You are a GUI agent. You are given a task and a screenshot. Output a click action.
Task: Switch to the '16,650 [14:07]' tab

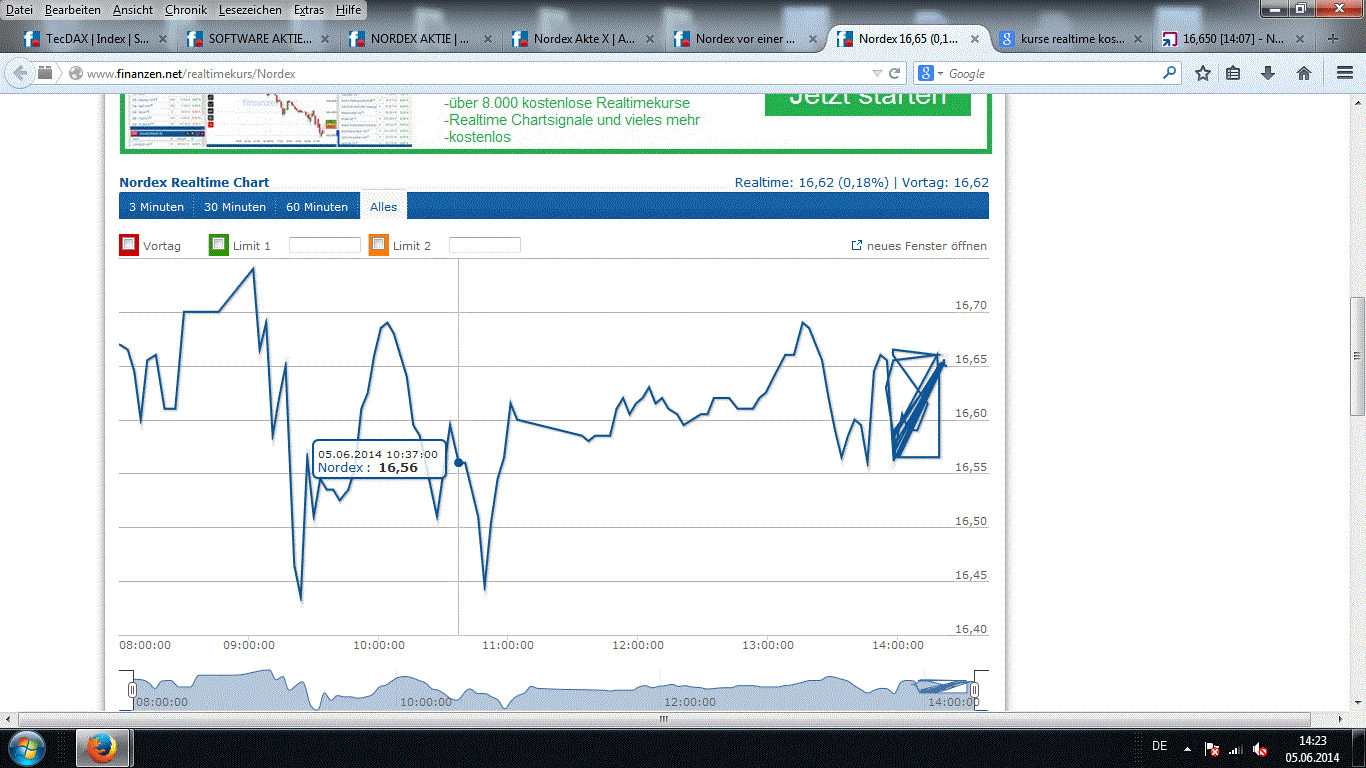[1232, 39]
